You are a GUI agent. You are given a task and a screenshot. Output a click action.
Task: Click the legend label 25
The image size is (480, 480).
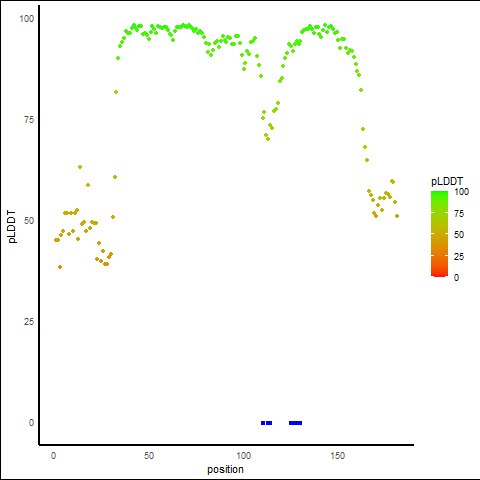459,256
